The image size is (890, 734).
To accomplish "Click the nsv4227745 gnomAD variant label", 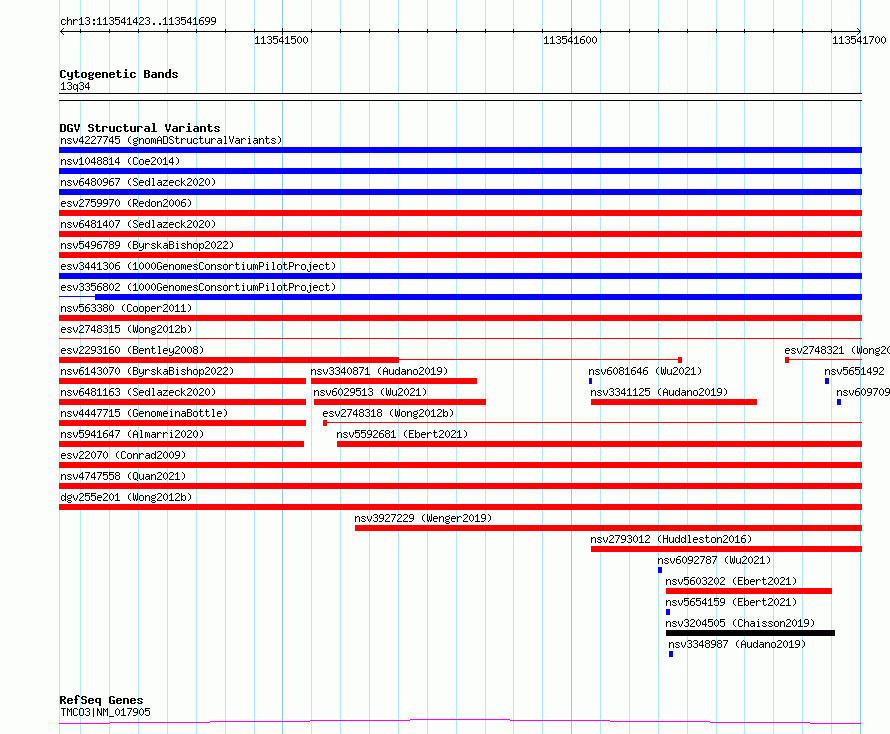I will (171, 140).
